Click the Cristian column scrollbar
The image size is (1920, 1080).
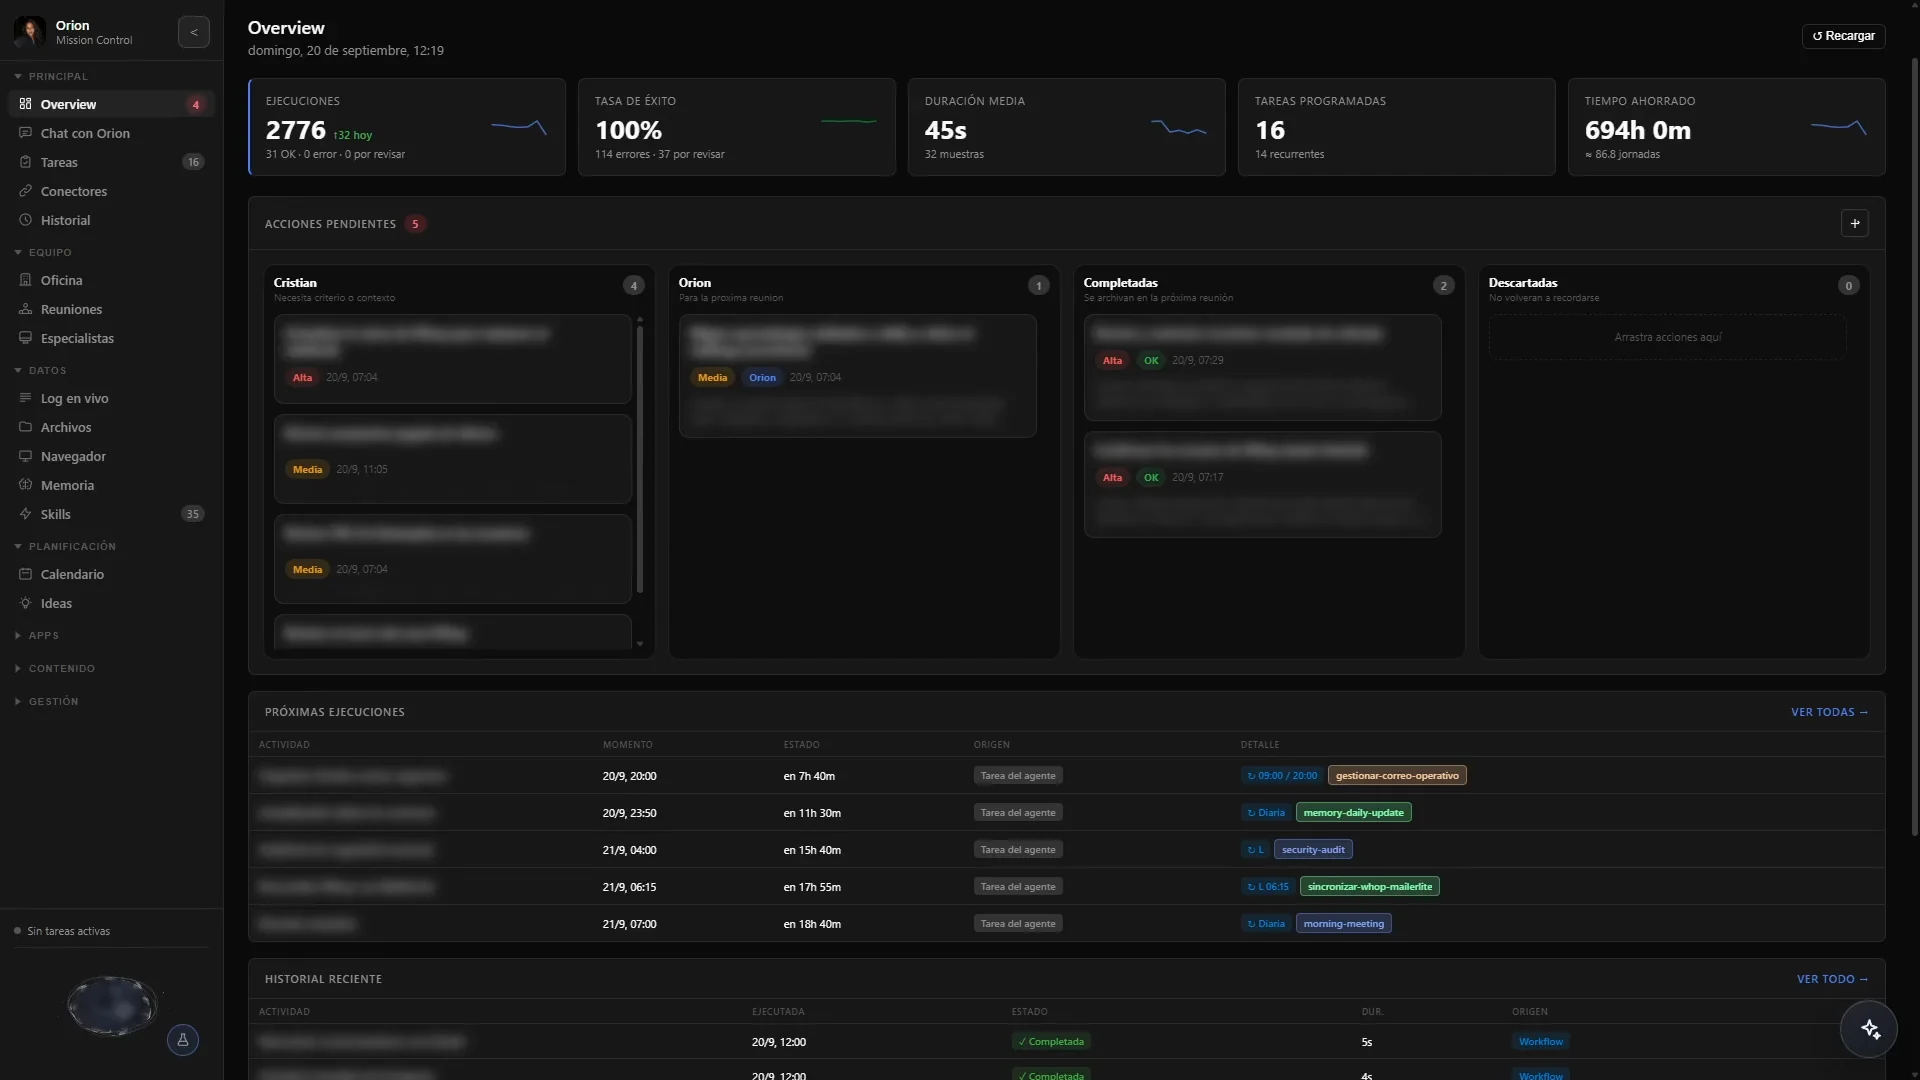(x=640, y=460)
